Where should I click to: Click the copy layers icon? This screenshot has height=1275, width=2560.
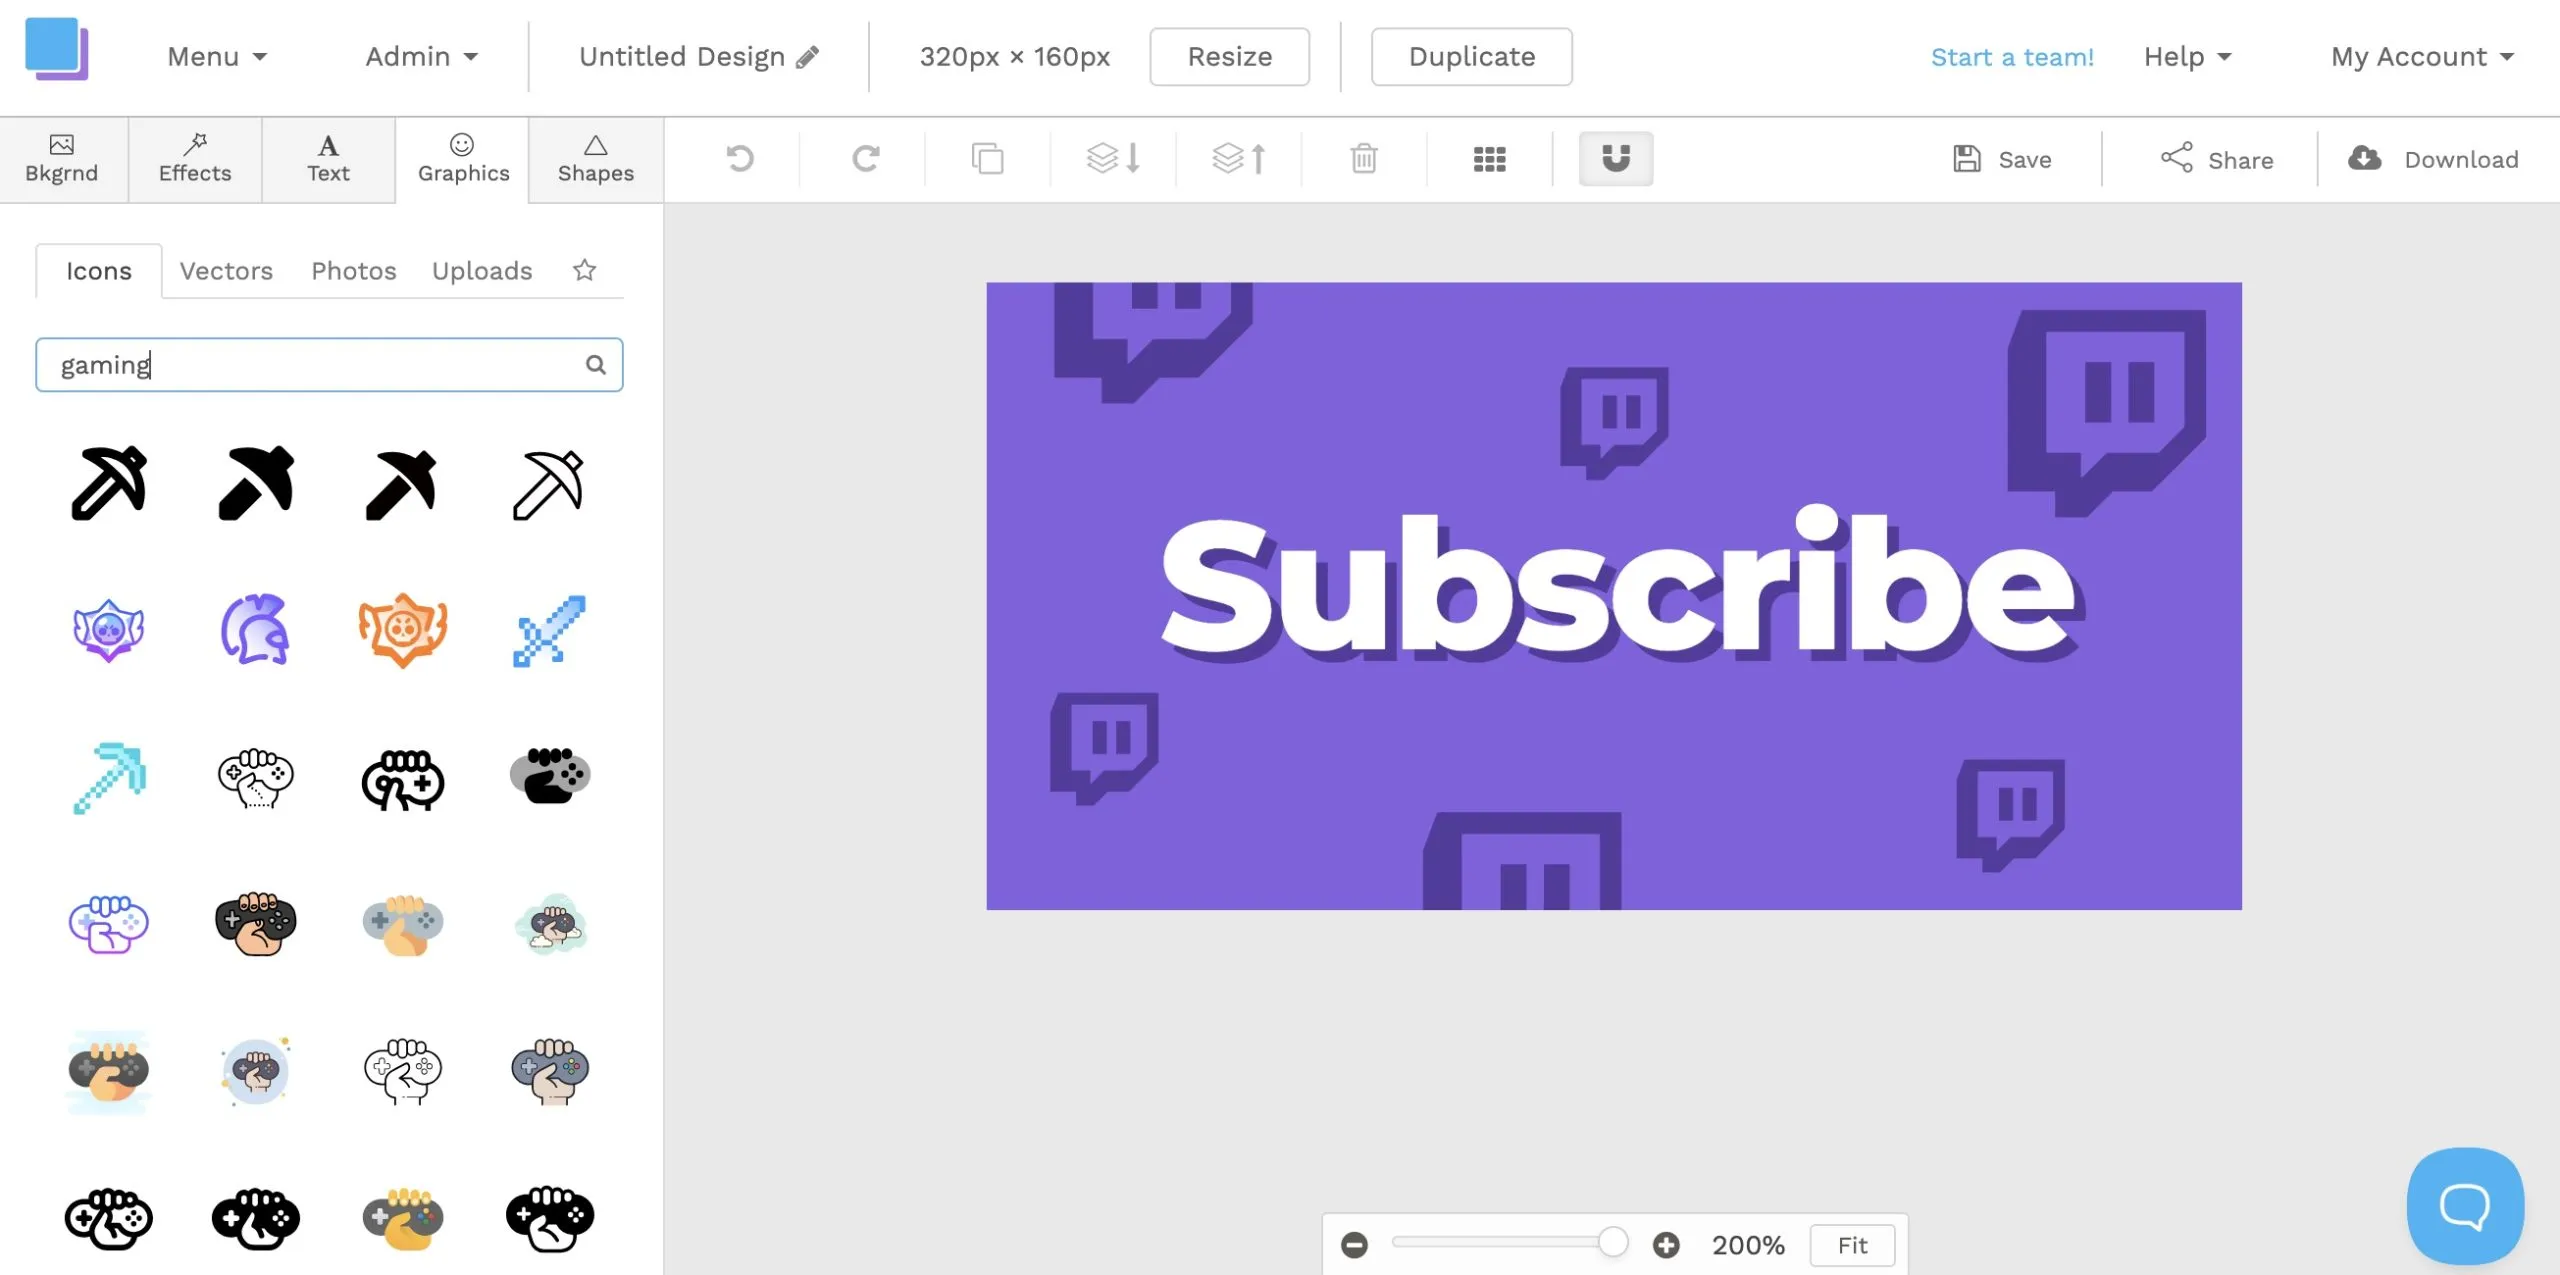tap(988, 158)
